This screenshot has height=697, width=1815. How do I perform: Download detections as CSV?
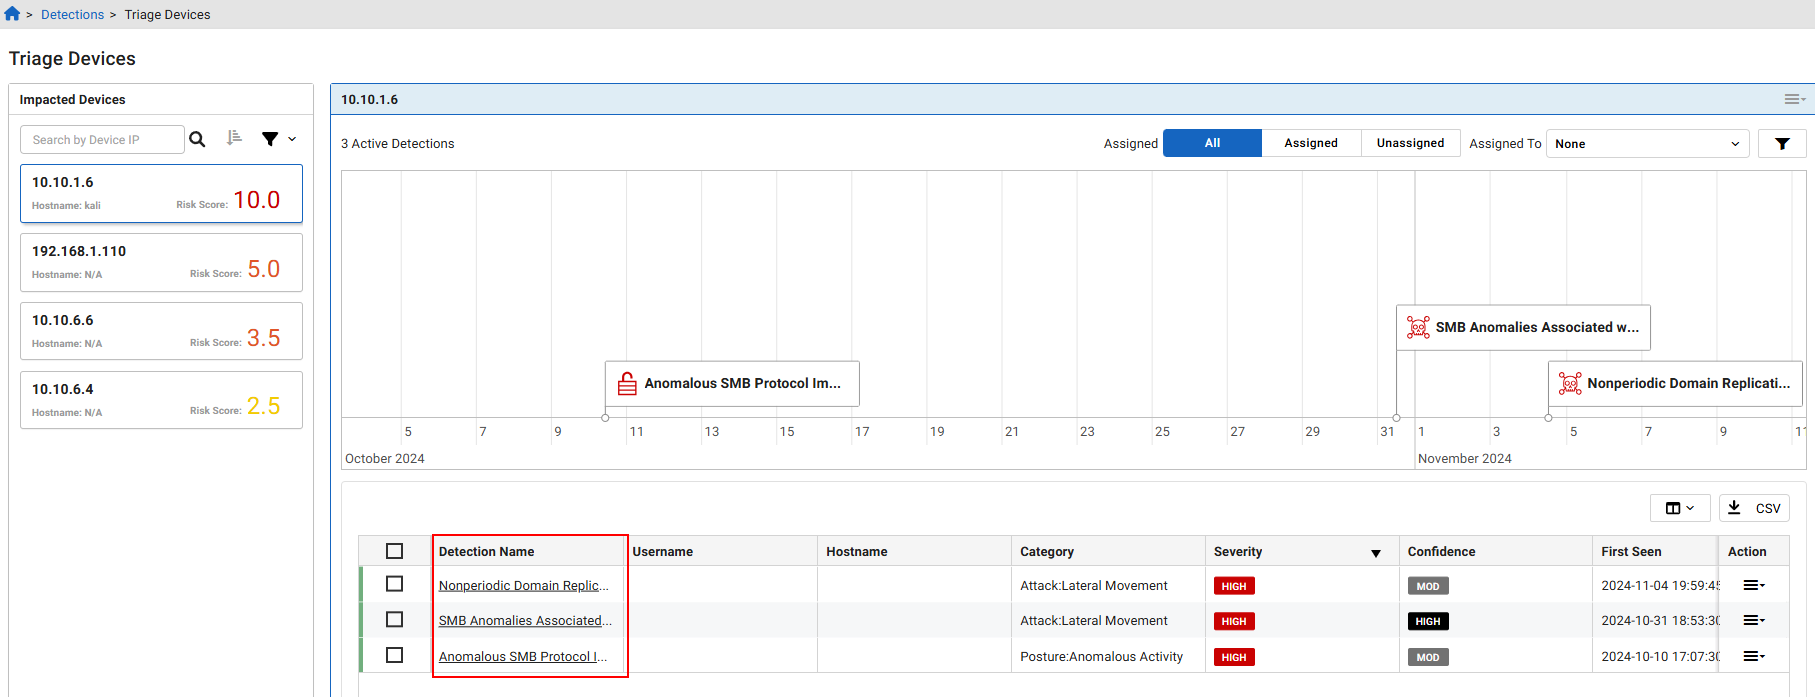point(1754,508)
